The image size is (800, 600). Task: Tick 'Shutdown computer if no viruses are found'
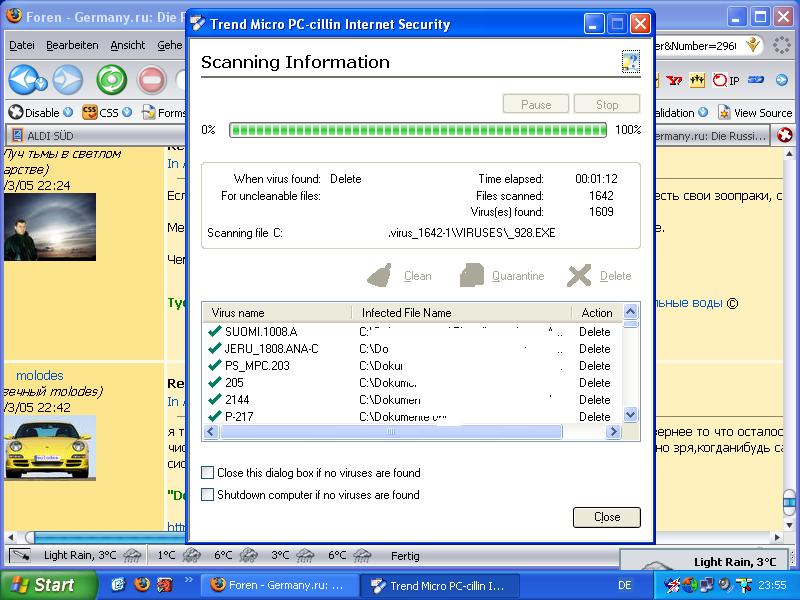click(x=207, y=495)
